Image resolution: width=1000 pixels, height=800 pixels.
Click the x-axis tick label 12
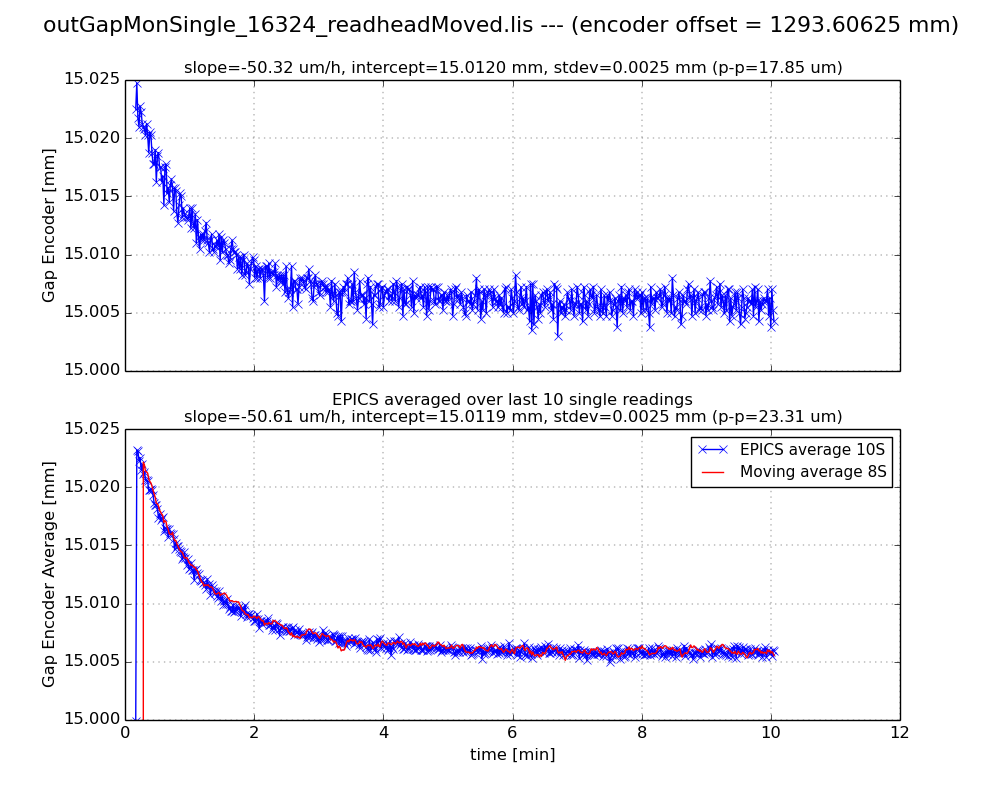[899, 733]
